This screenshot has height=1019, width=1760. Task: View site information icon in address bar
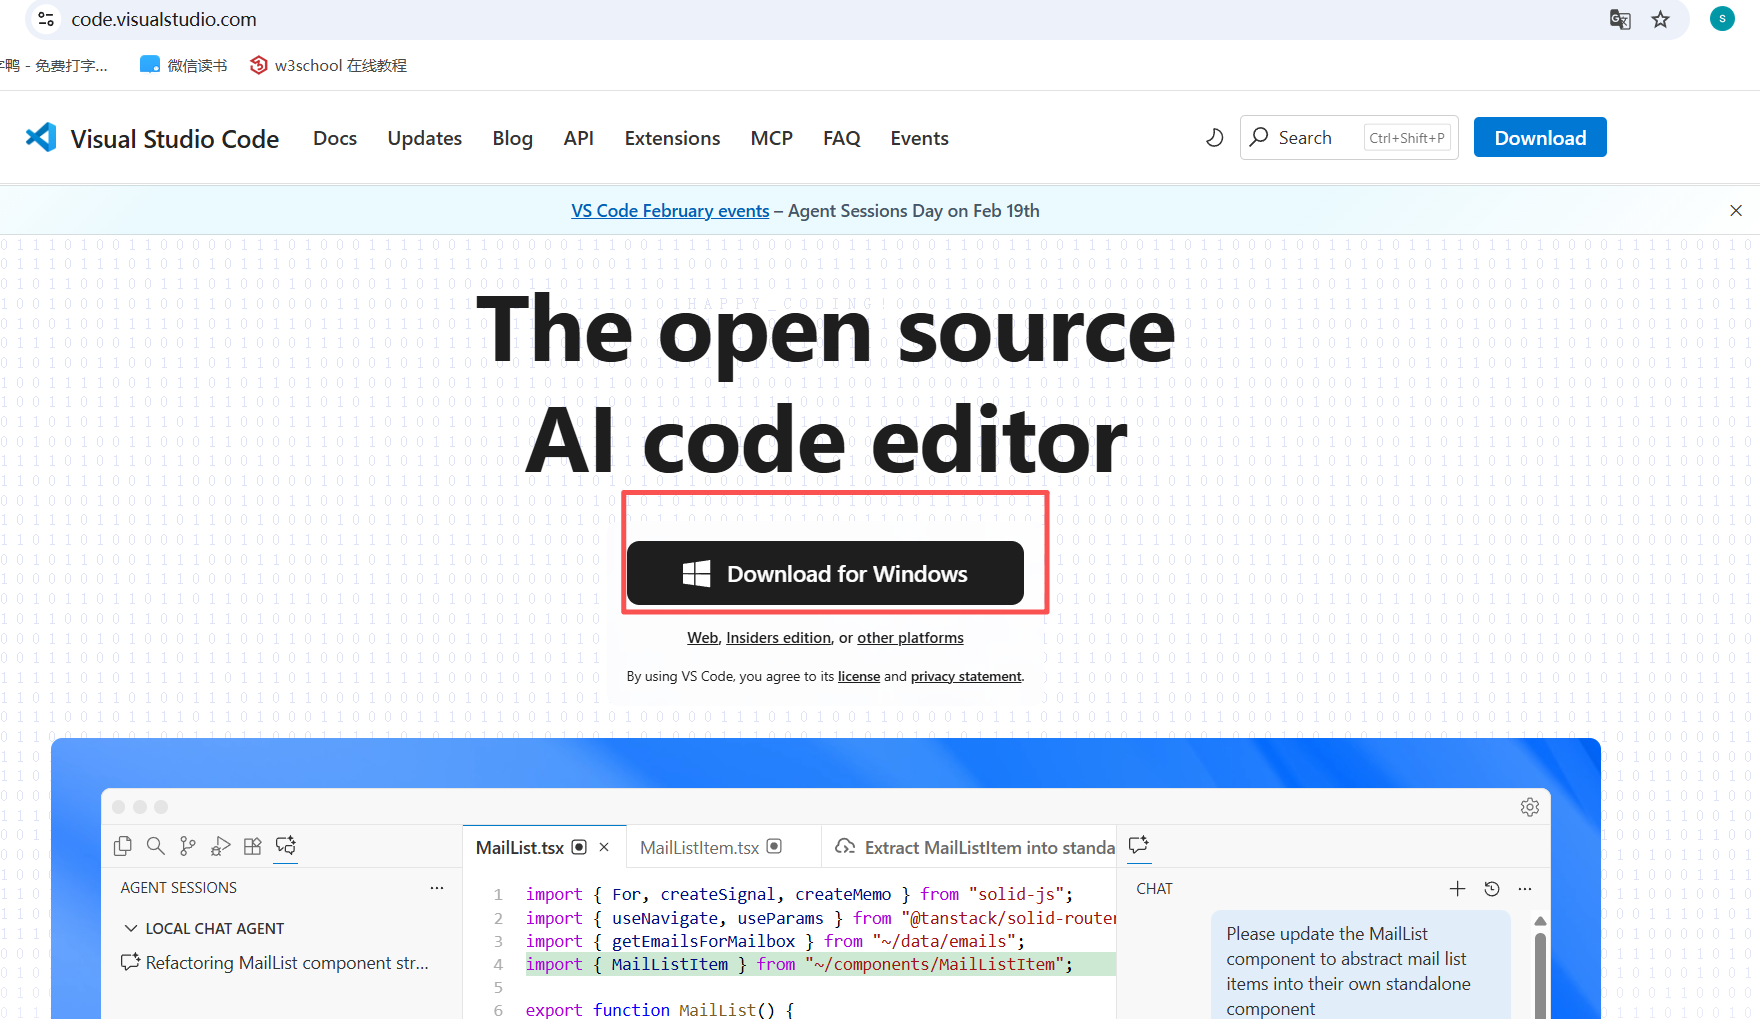click(x=46, y=19)
